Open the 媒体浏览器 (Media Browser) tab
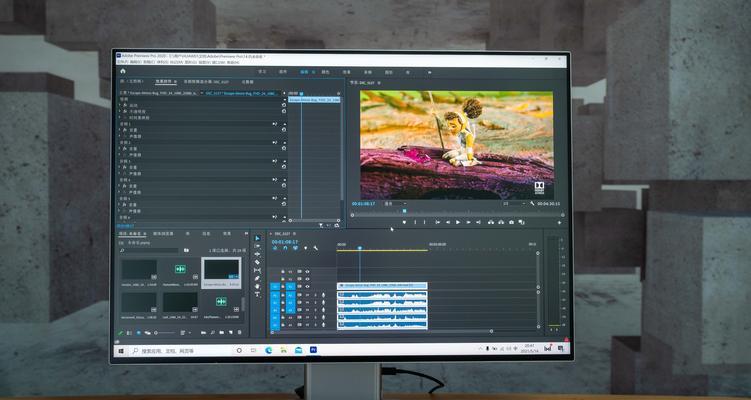 pyautogui.click(x=163, y=234)
